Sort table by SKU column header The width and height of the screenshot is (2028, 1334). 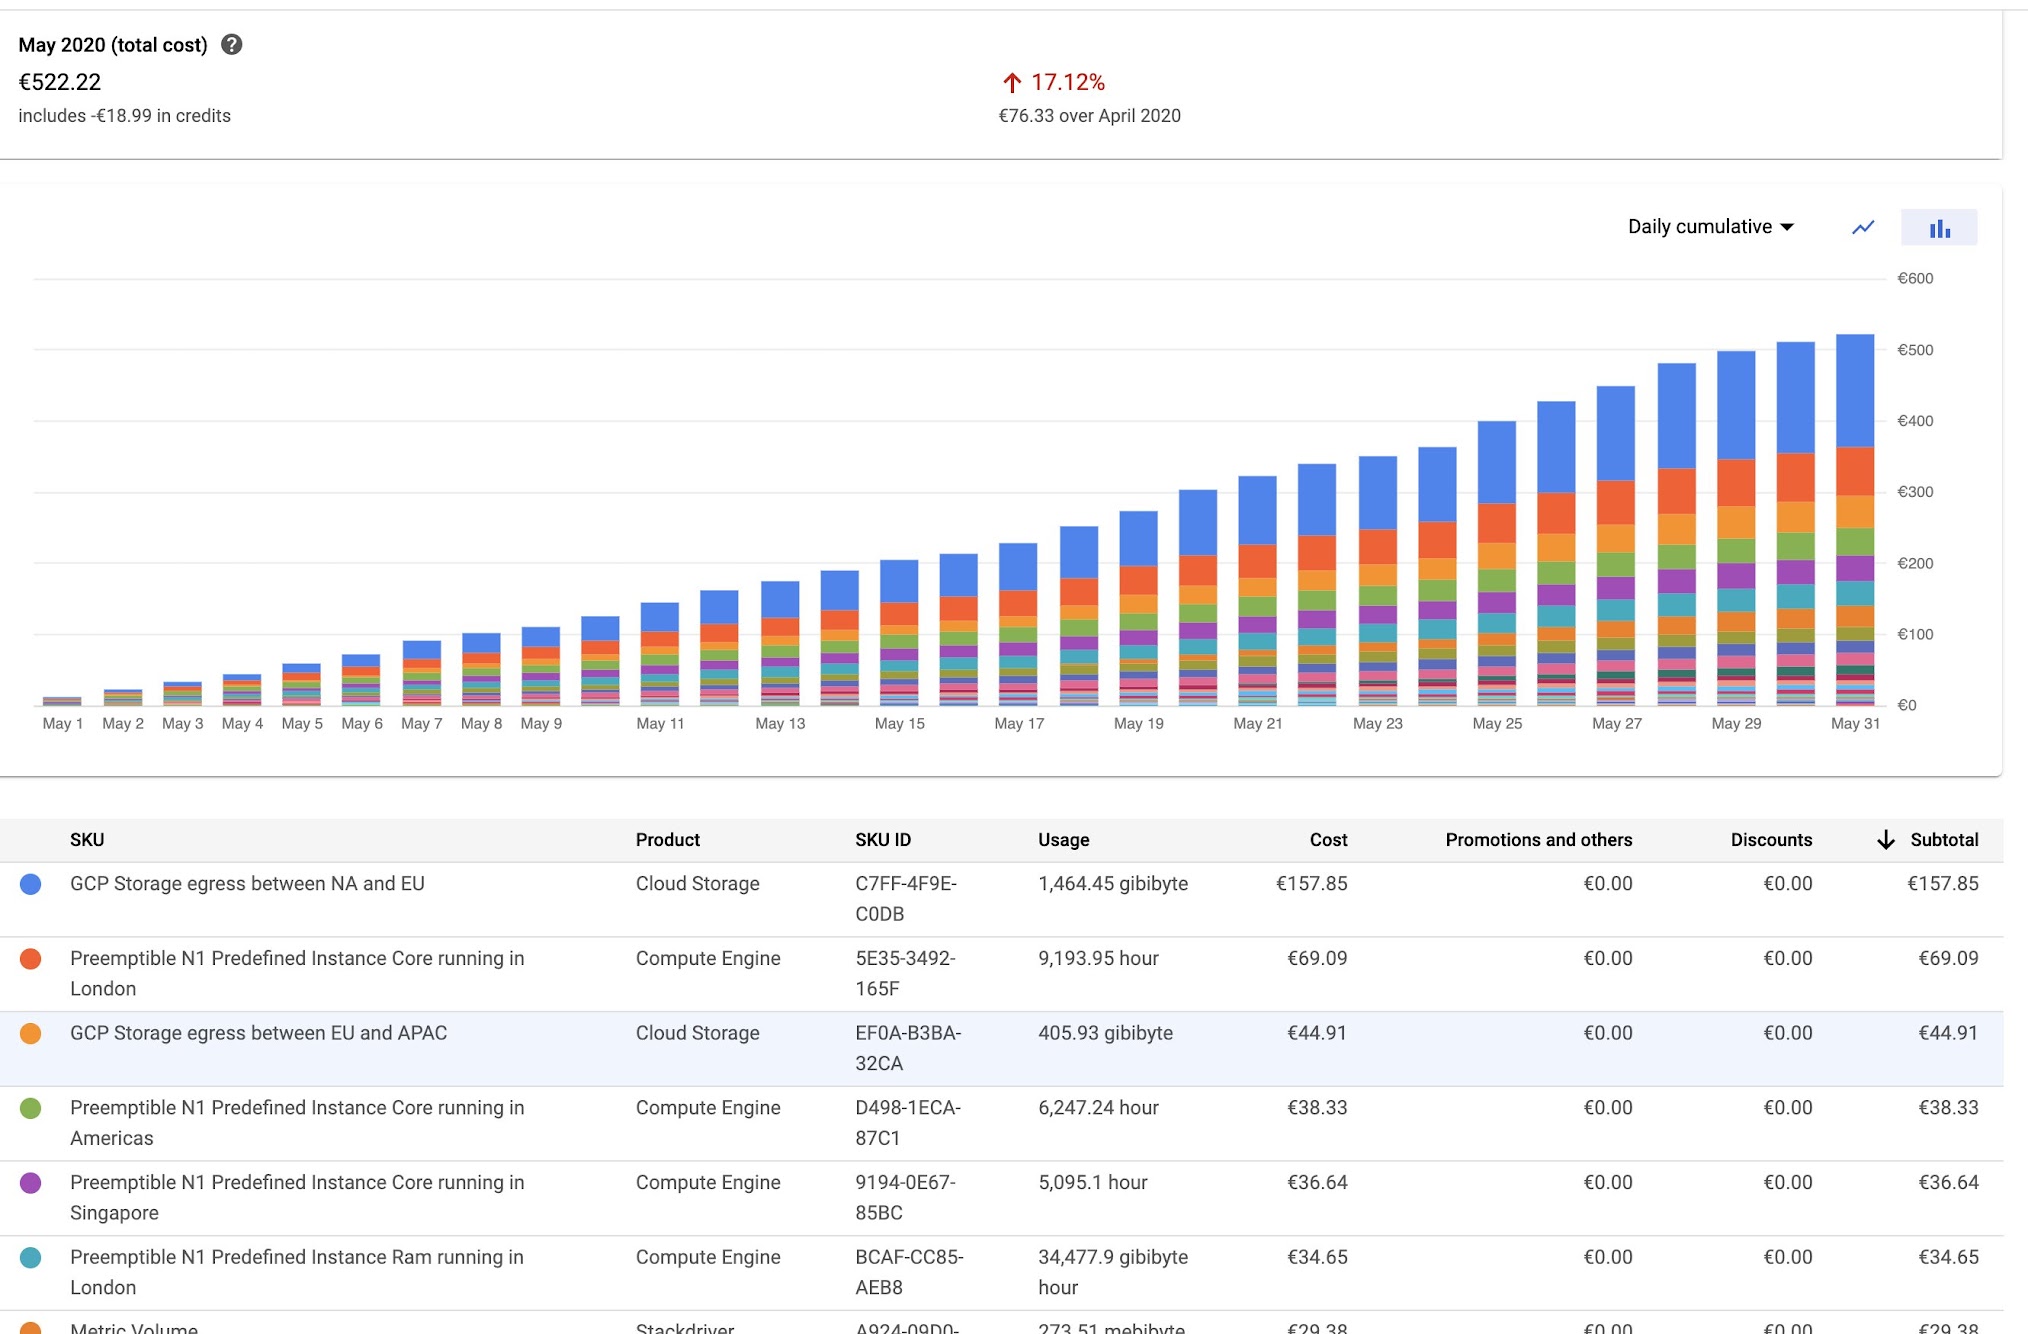pyautogui.click(x=87, y=840)
